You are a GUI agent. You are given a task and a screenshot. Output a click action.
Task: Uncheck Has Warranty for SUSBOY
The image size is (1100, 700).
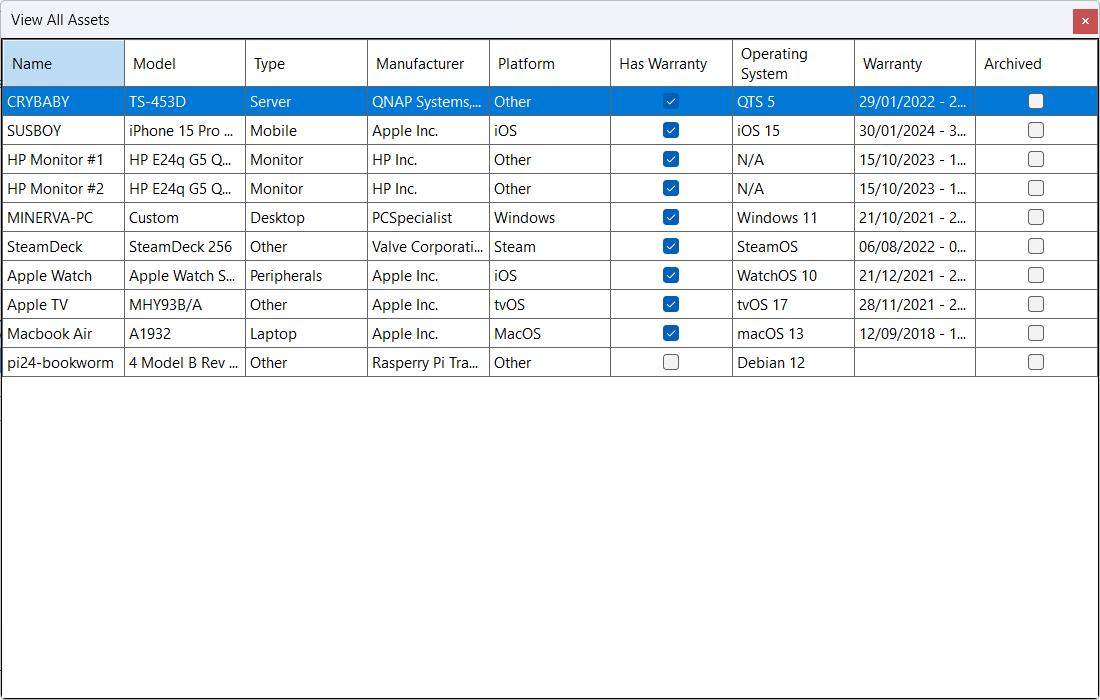point(671,130)
